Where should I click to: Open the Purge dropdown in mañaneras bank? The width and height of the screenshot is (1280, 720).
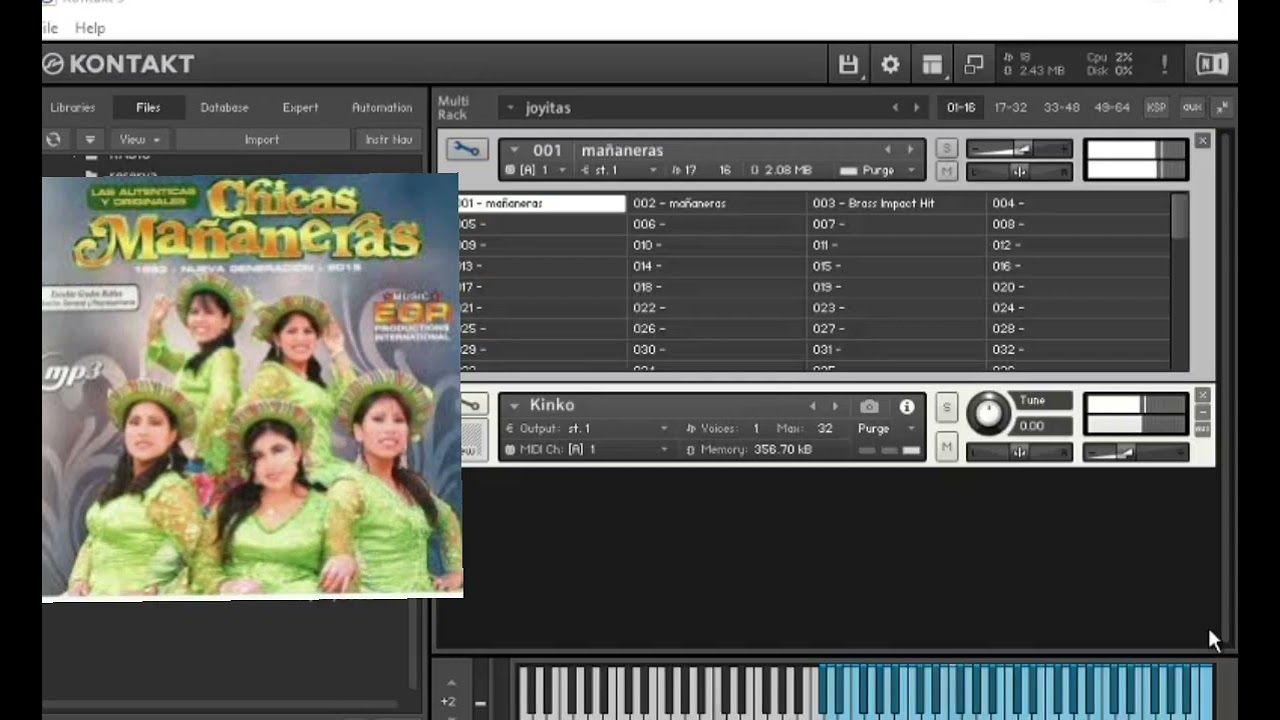[x=912, y=171]
